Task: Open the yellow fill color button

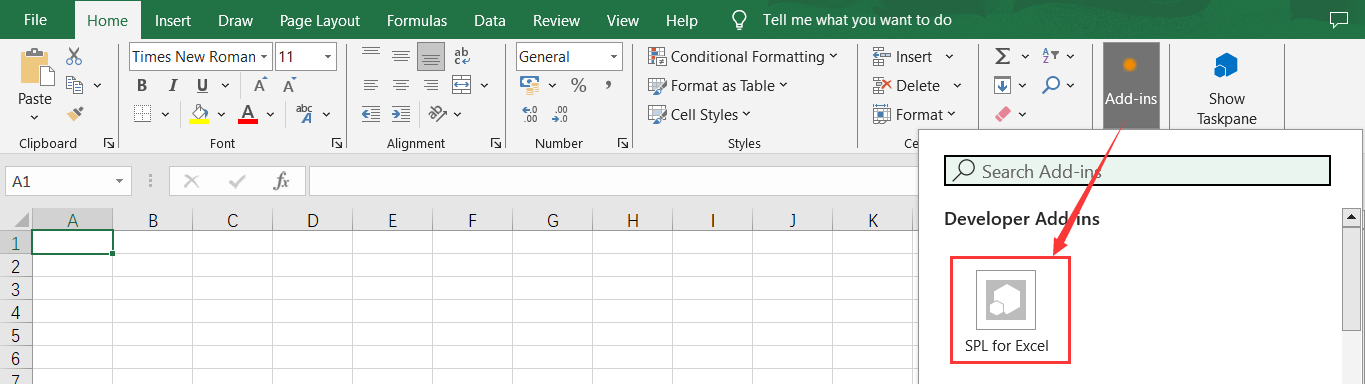Action: click(x=199, y=114)
